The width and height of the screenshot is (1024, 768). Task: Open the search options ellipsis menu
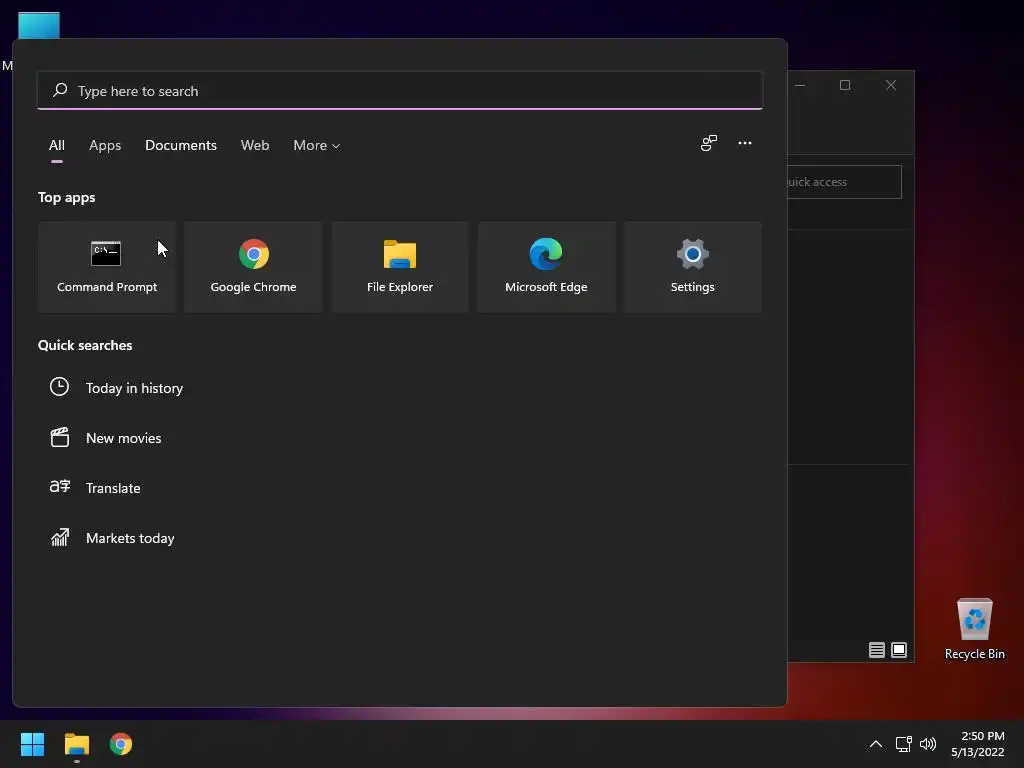(744, 143)
